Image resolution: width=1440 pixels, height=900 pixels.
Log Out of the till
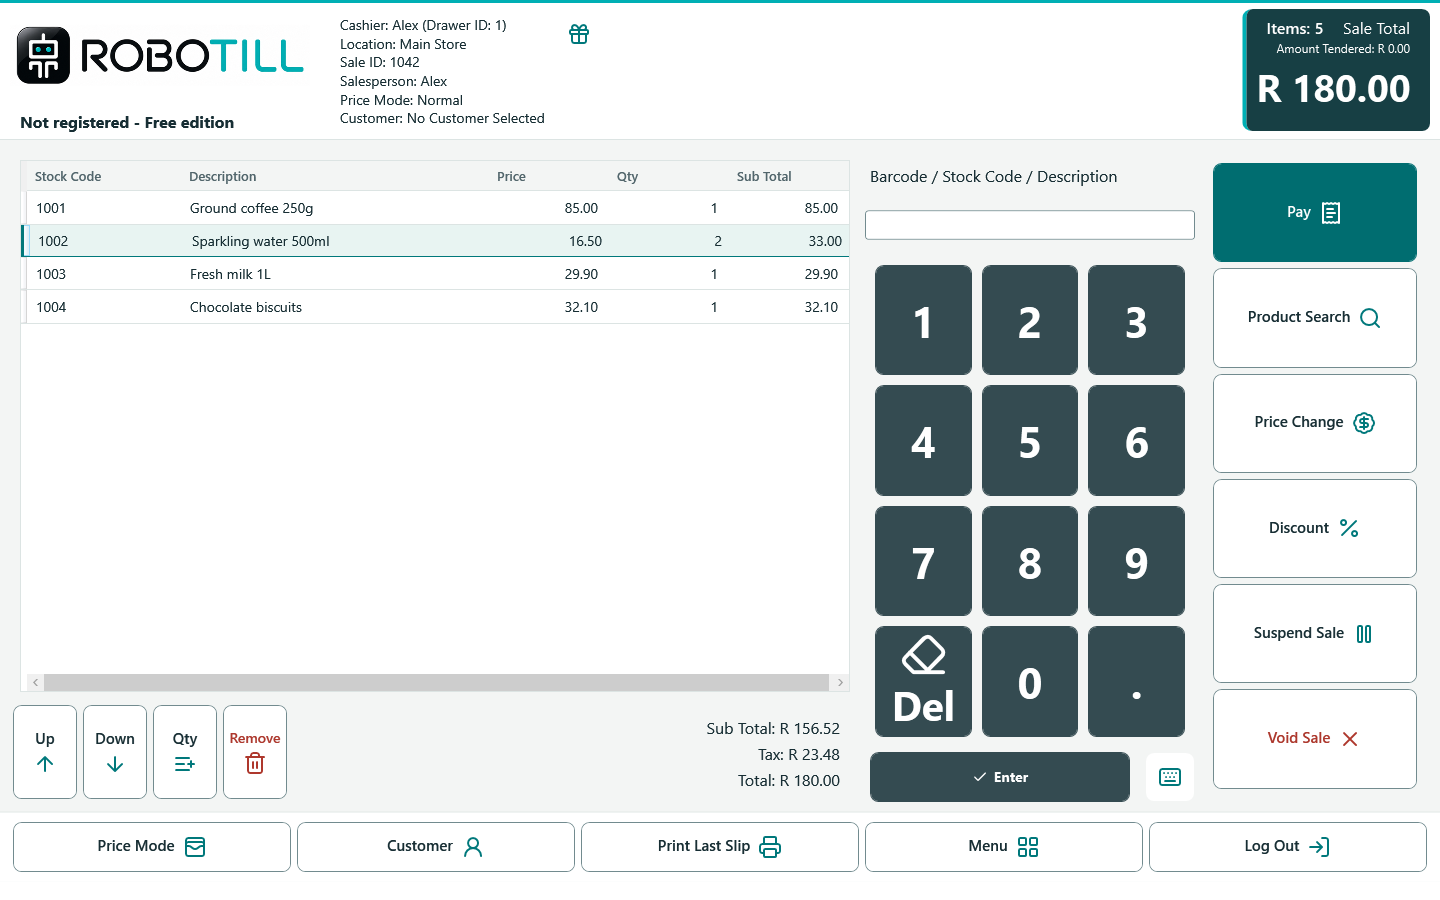click(1288, 847)
